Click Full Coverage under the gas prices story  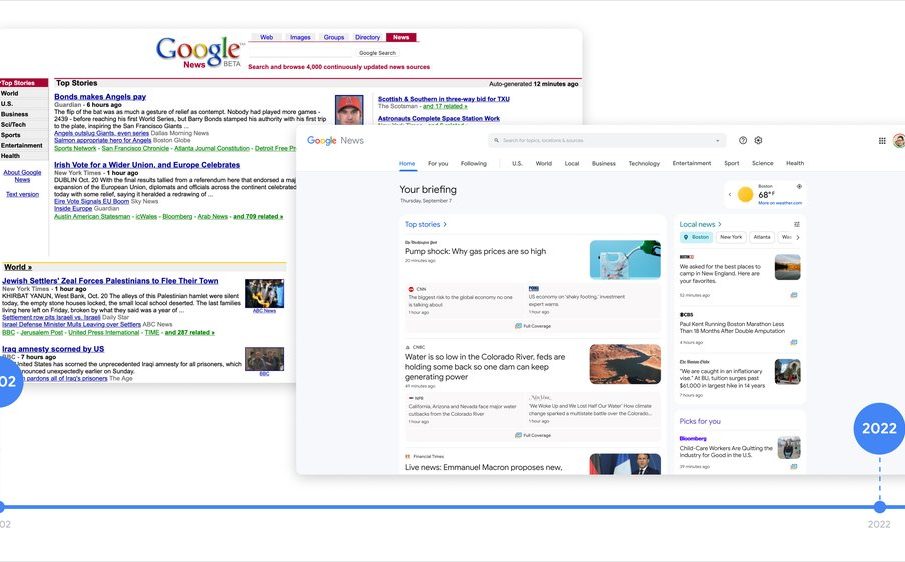pyautogui.click(x=533, y=326)
